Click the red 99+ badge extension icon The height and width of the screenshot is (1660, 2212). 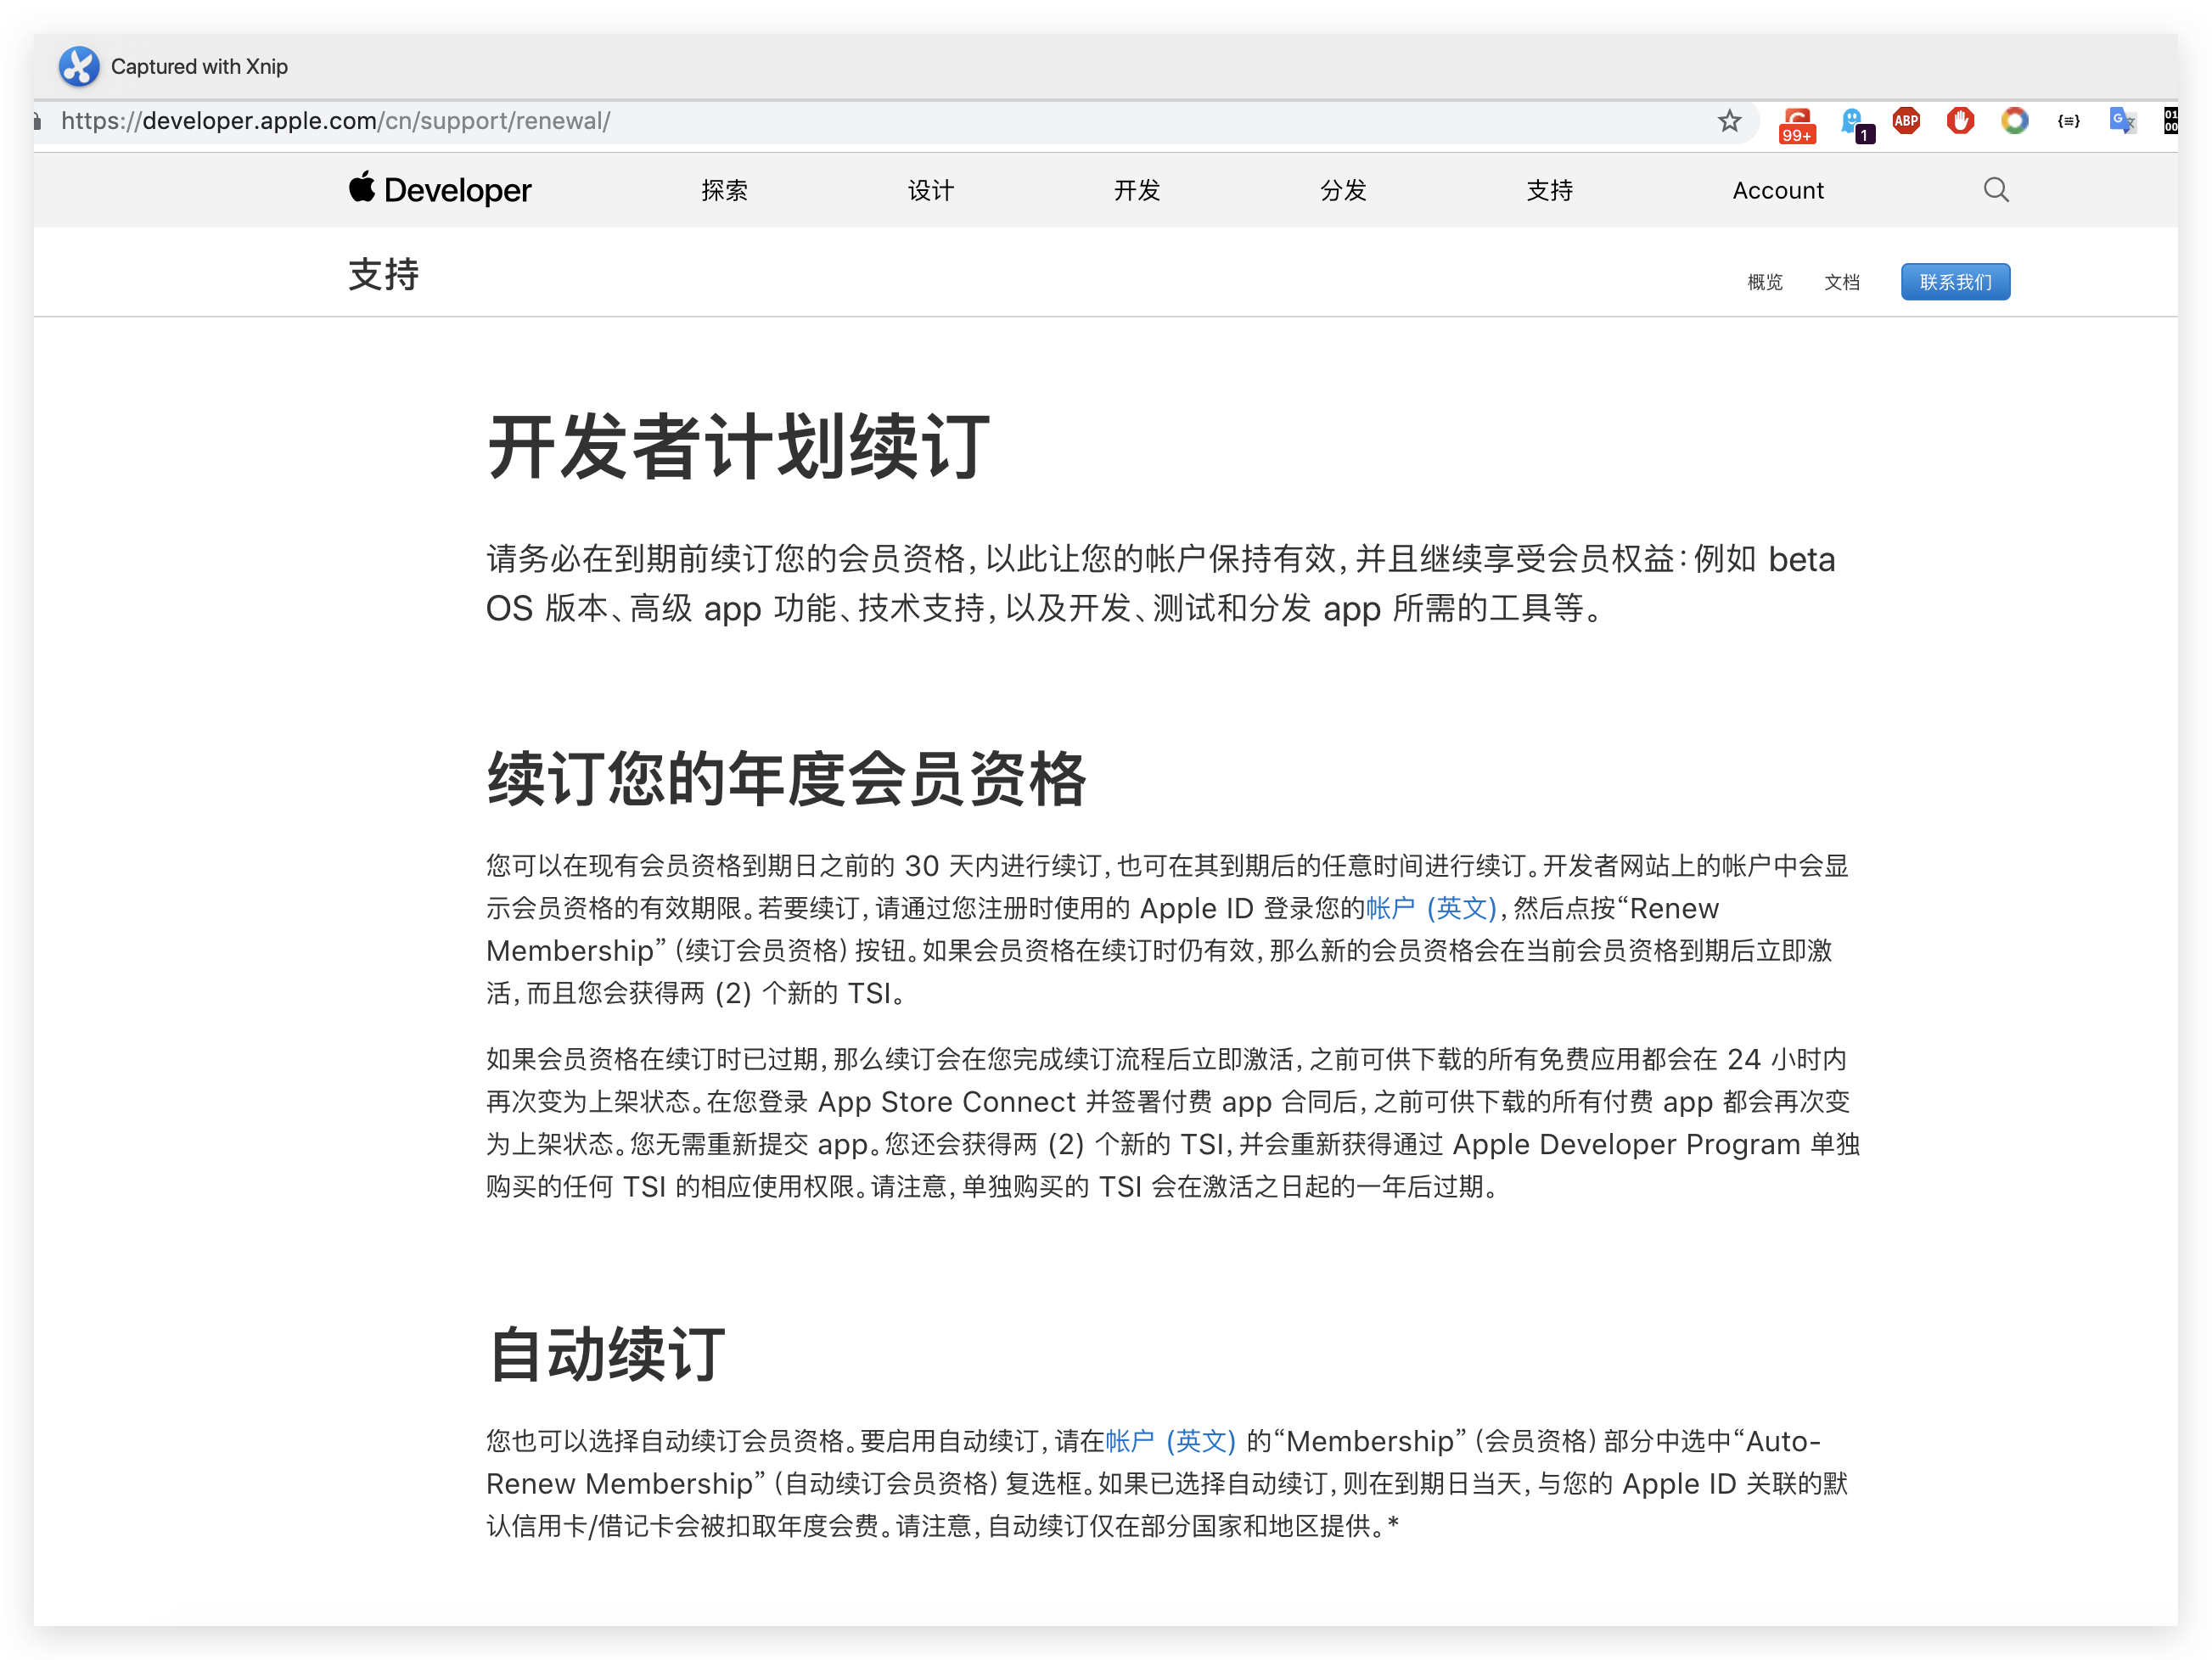click(x=1797, y=121)
